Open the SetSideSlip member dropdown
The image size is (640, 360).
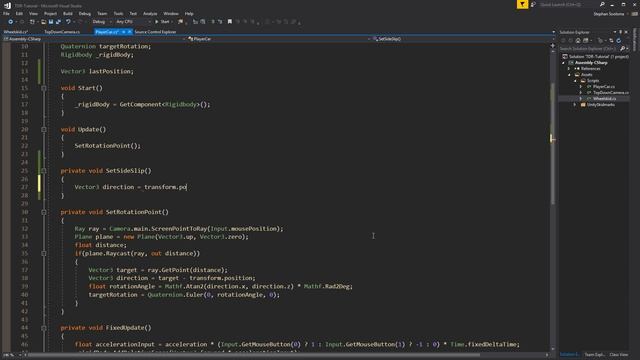(463, 39)
